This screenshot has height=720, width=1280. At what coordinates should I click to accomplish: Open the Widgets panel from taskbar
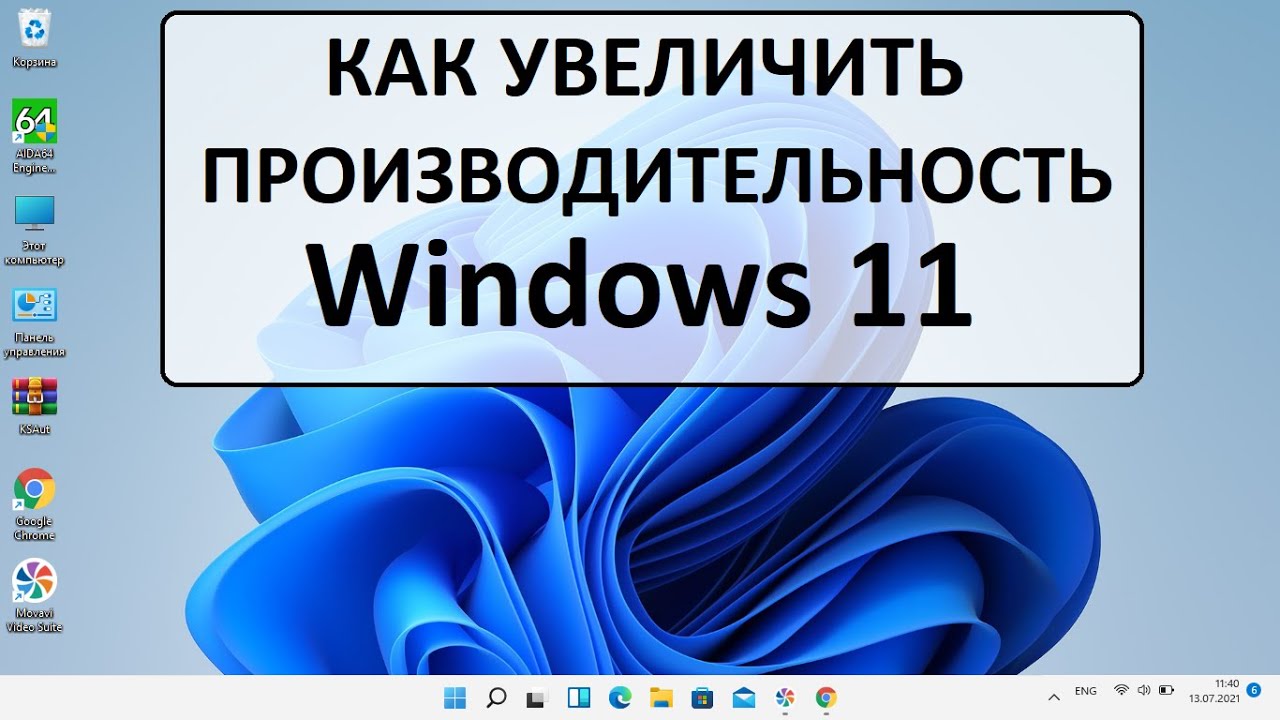[579, 697]
